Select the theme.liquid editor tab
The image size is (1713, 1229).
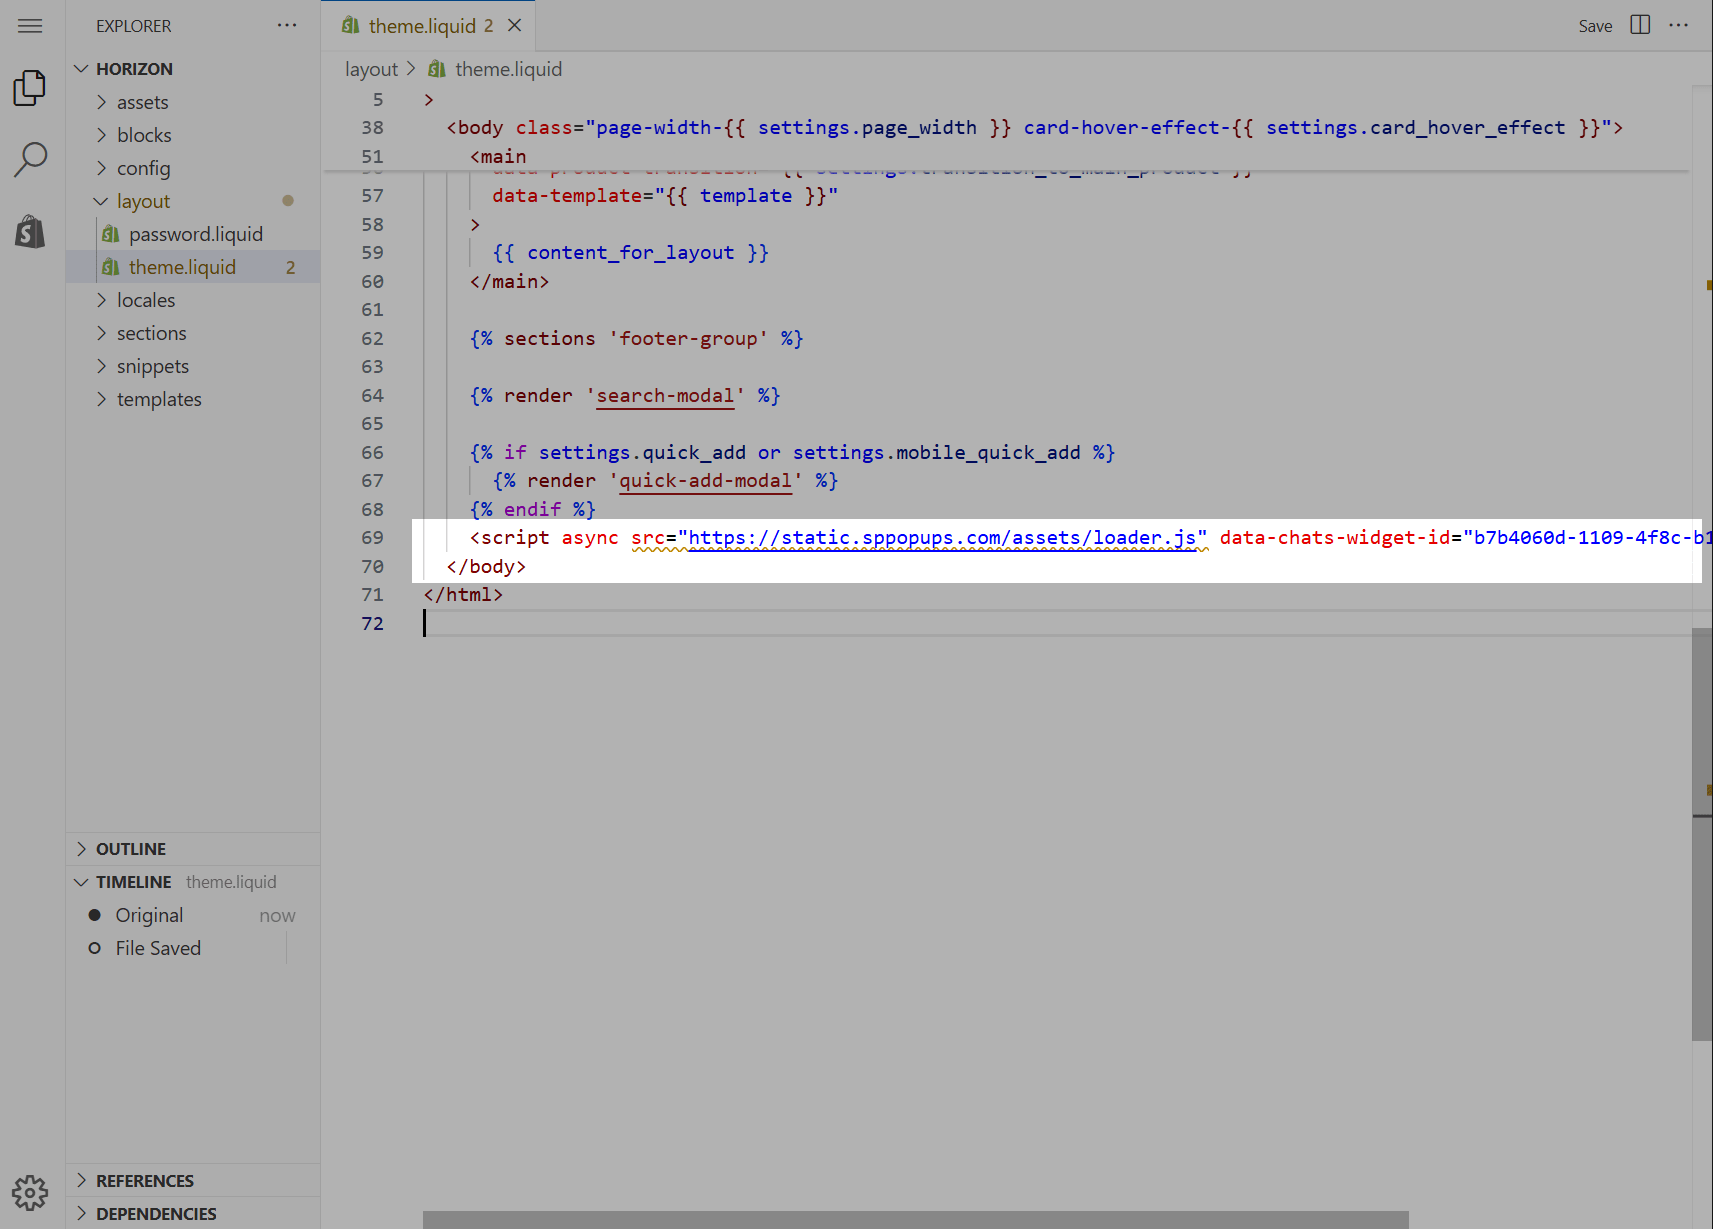point(421,26)
